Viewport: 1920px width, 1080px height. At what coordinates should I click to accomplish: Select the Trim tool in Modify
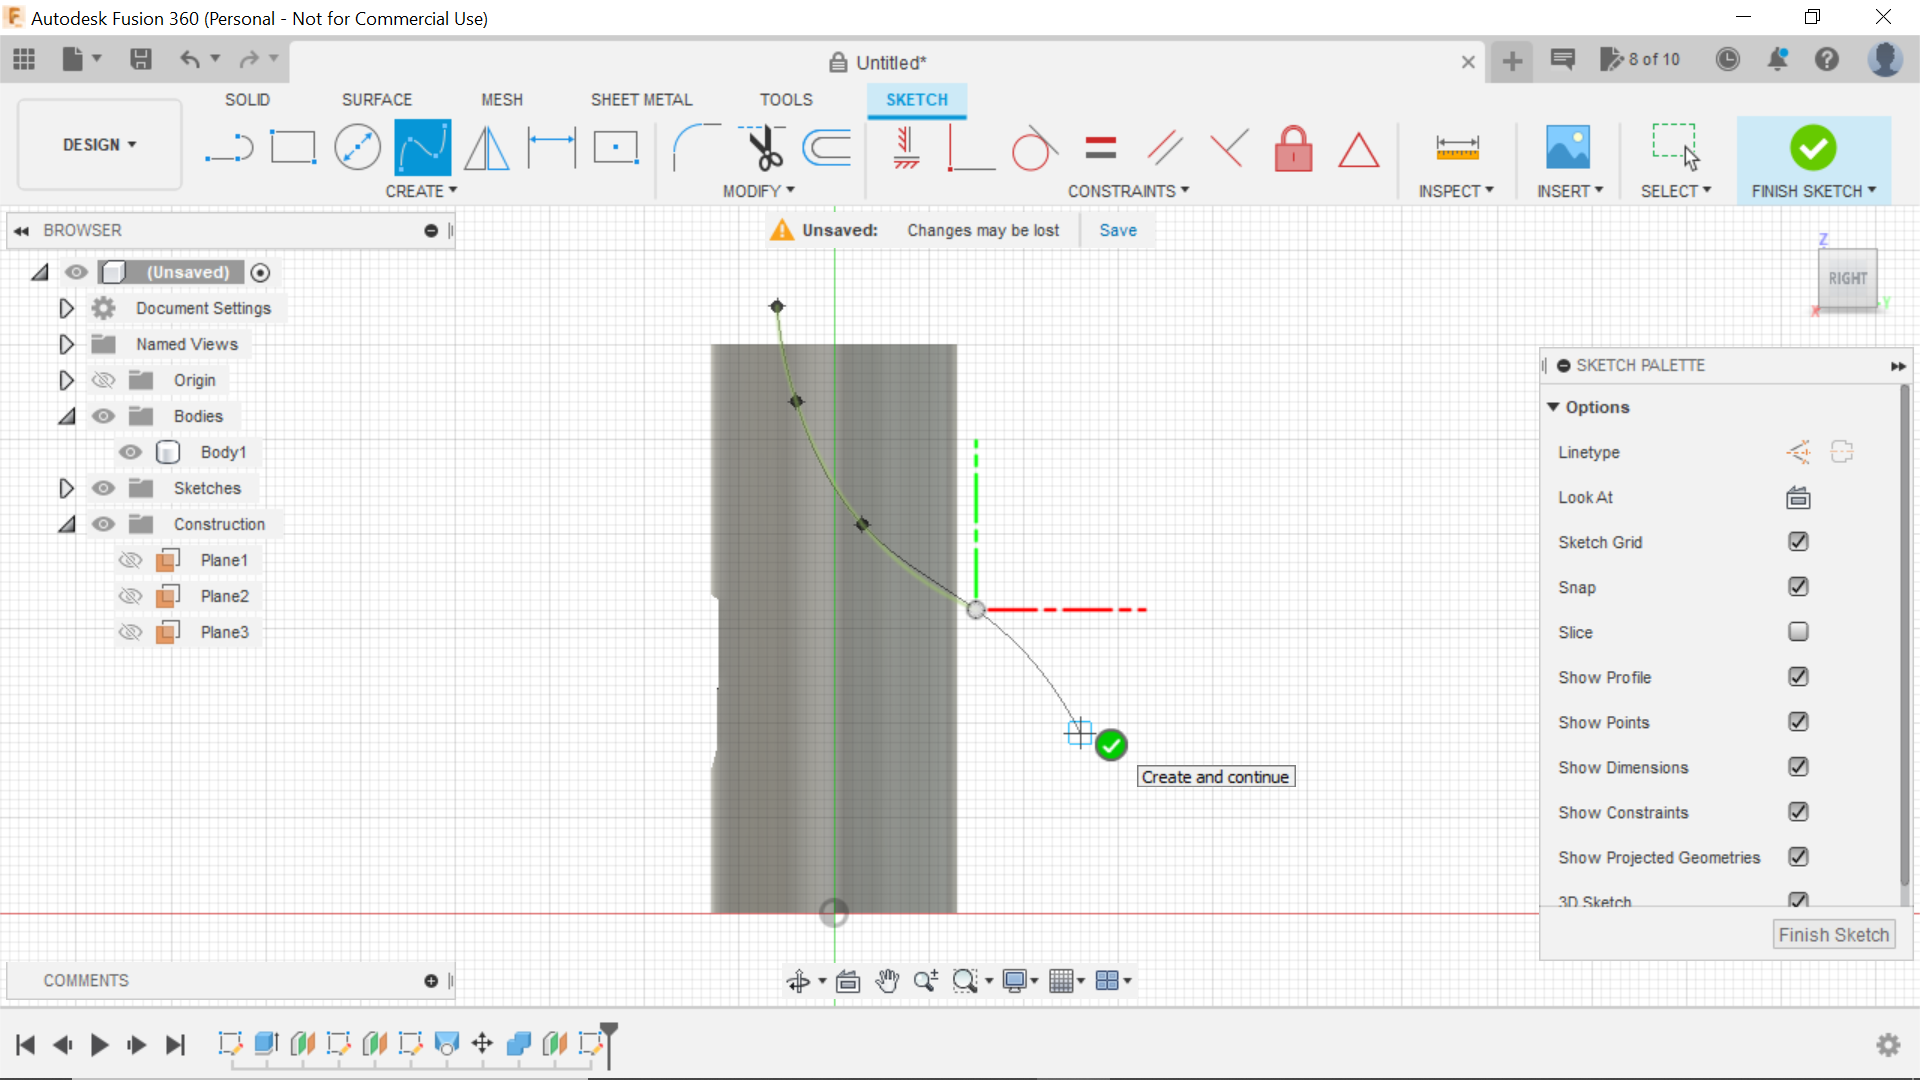[765, 148]
